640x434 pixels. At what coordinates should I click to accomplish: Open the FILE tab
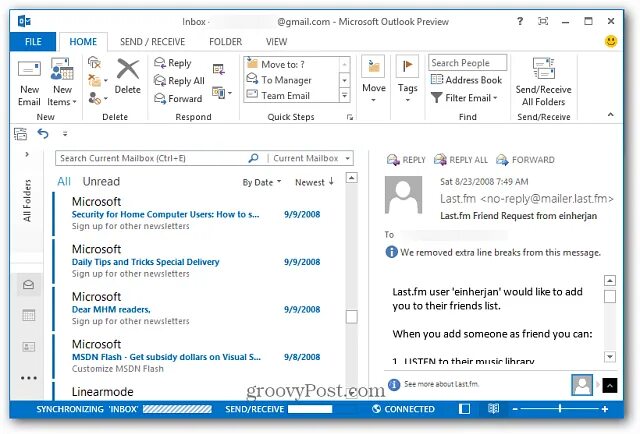point(33,42)
